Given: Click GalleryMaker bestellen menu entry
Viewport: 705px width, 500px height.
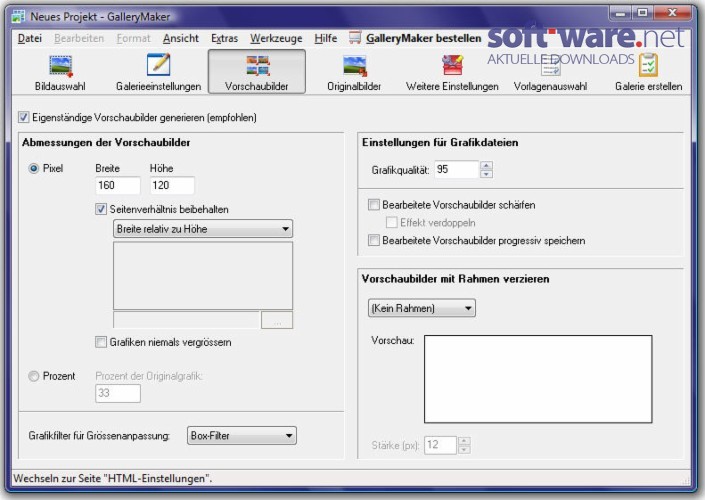Looking at the screenshot, I should pyautogui.click(x=424, y=39).
